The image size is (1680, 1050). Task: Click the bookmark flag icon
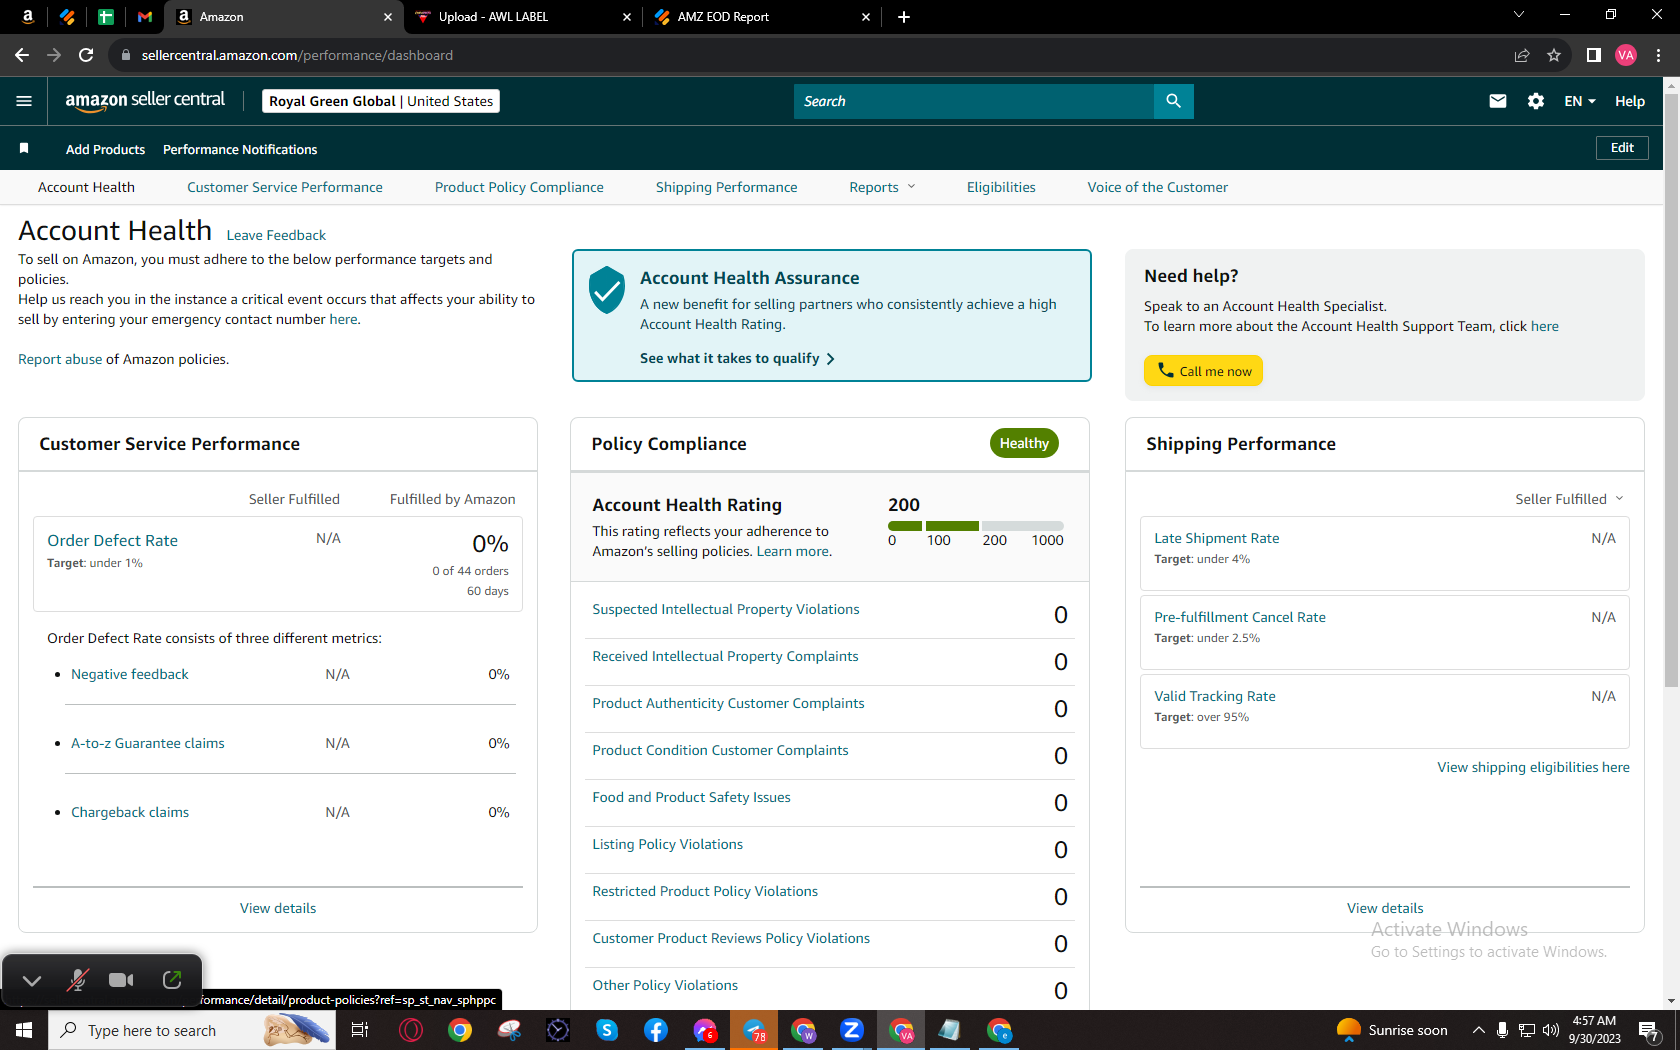(x=24, y=149)
